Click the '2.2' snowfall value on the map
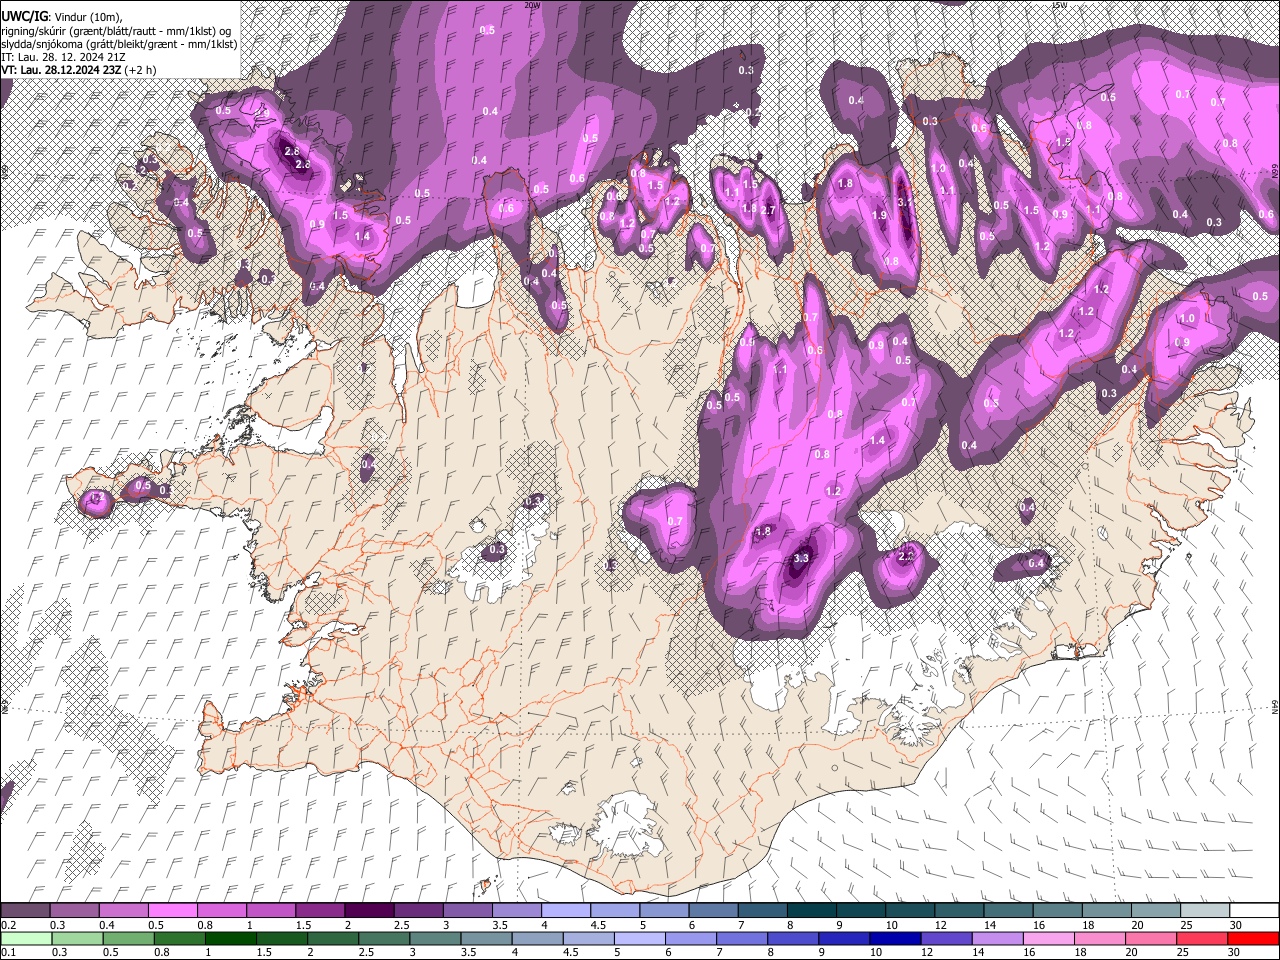 click(907, 556)
